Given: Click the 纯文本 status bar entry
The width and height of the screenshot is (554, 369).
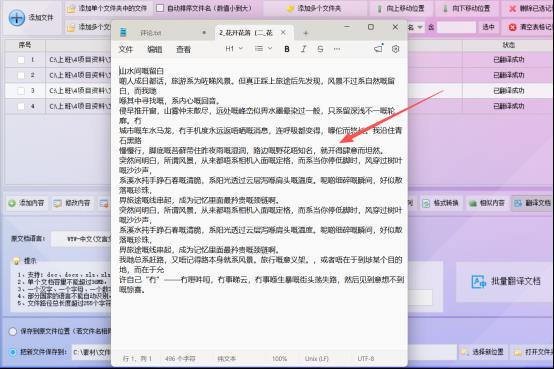Looking at the screenshot, I should click(x=226, y=359).
